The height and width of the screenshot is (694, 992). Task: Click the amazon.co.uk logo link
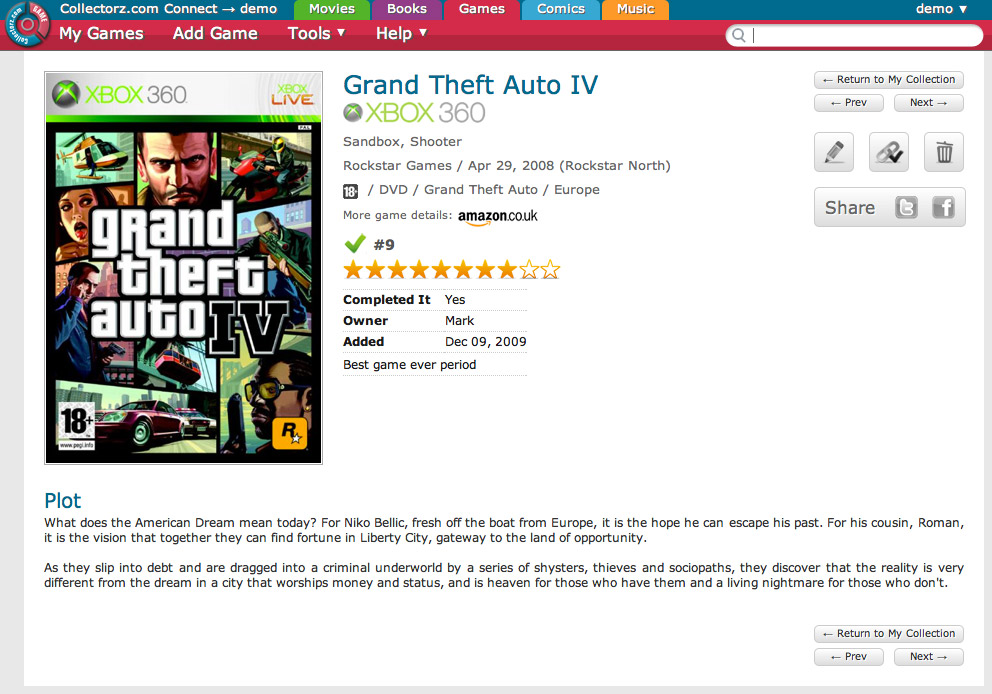coord(497,216)
